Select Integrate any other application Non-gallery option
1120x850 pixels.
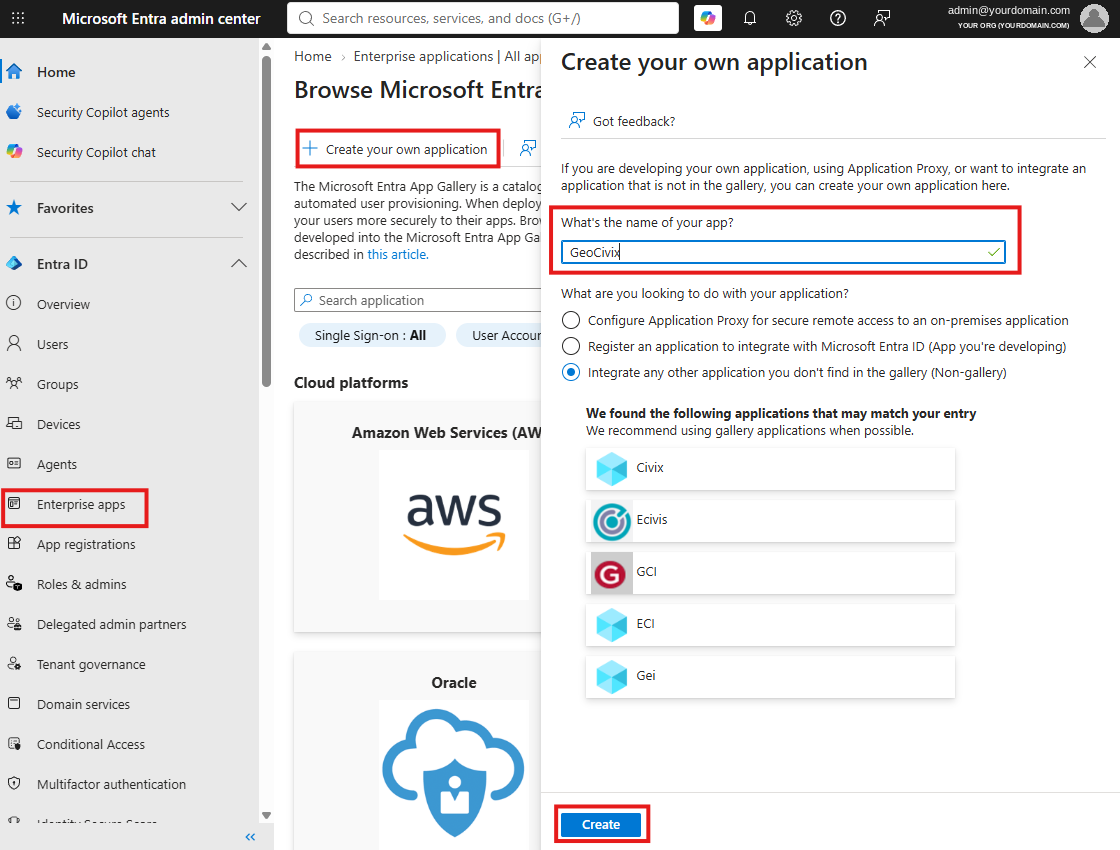point(571,372)
